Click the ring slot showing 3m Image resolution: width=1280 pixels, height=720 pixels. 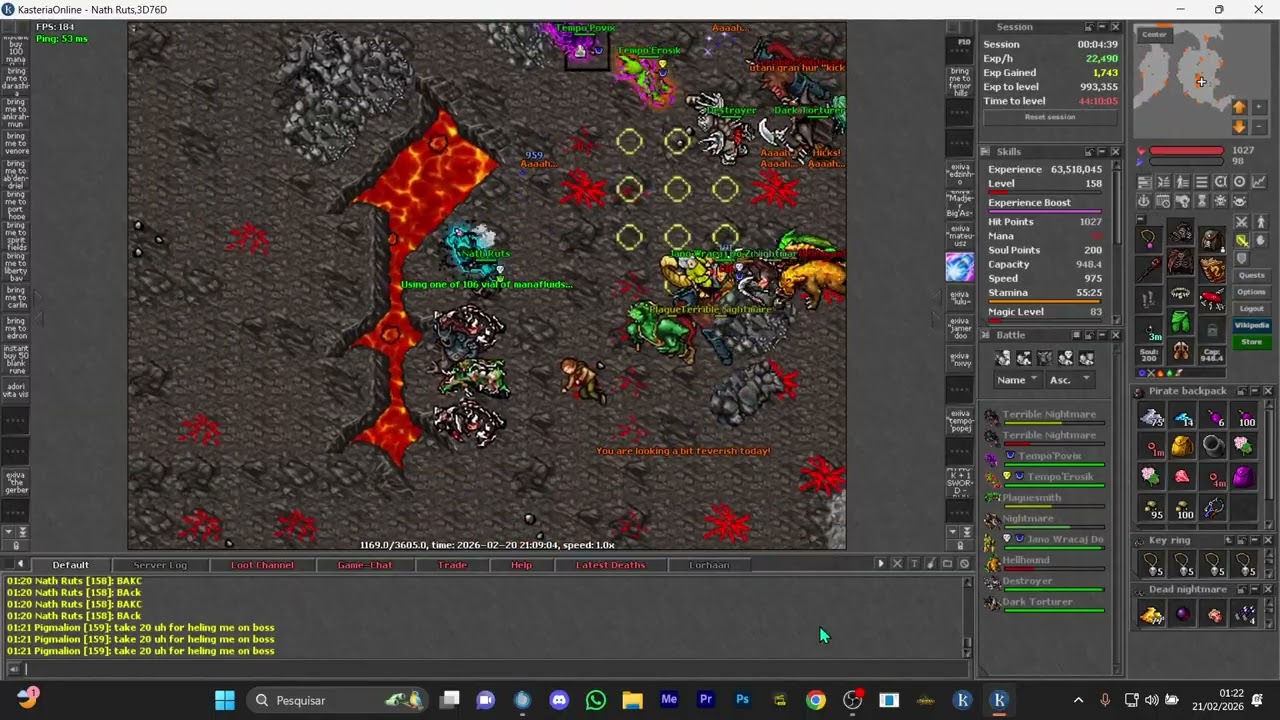coord(1149,330)
